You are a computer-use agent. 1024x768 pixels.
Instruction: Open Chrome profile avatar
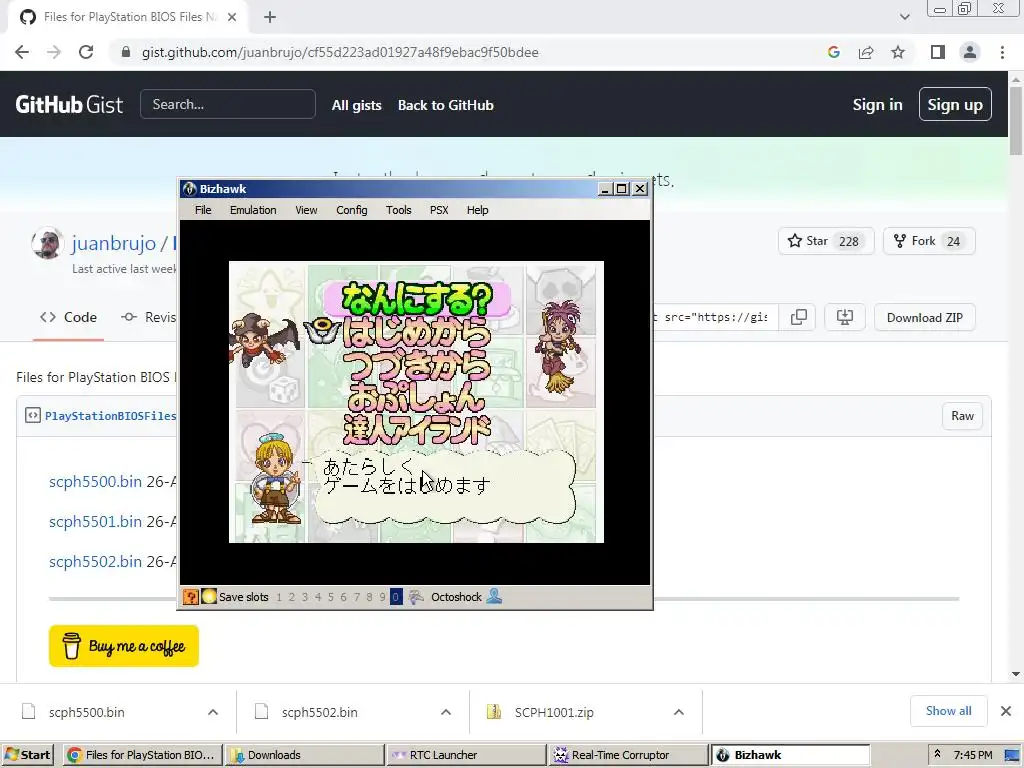point(970,52)
